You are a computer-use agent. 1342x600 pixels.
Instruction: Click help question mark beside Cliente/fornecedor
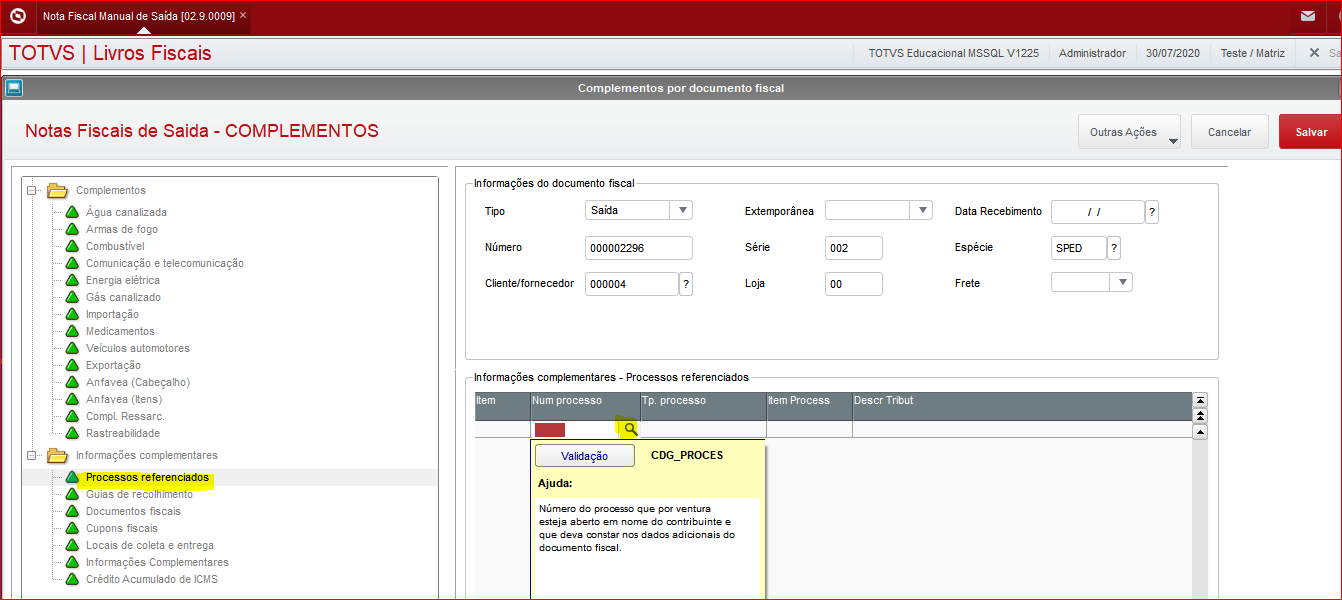tap(686, 284)
